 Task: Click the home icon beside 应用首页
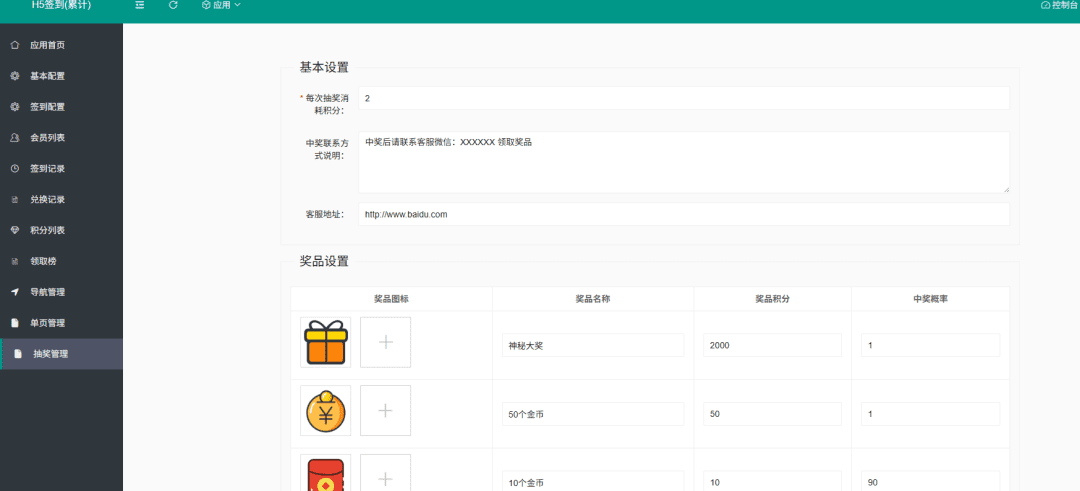(15, 45)
